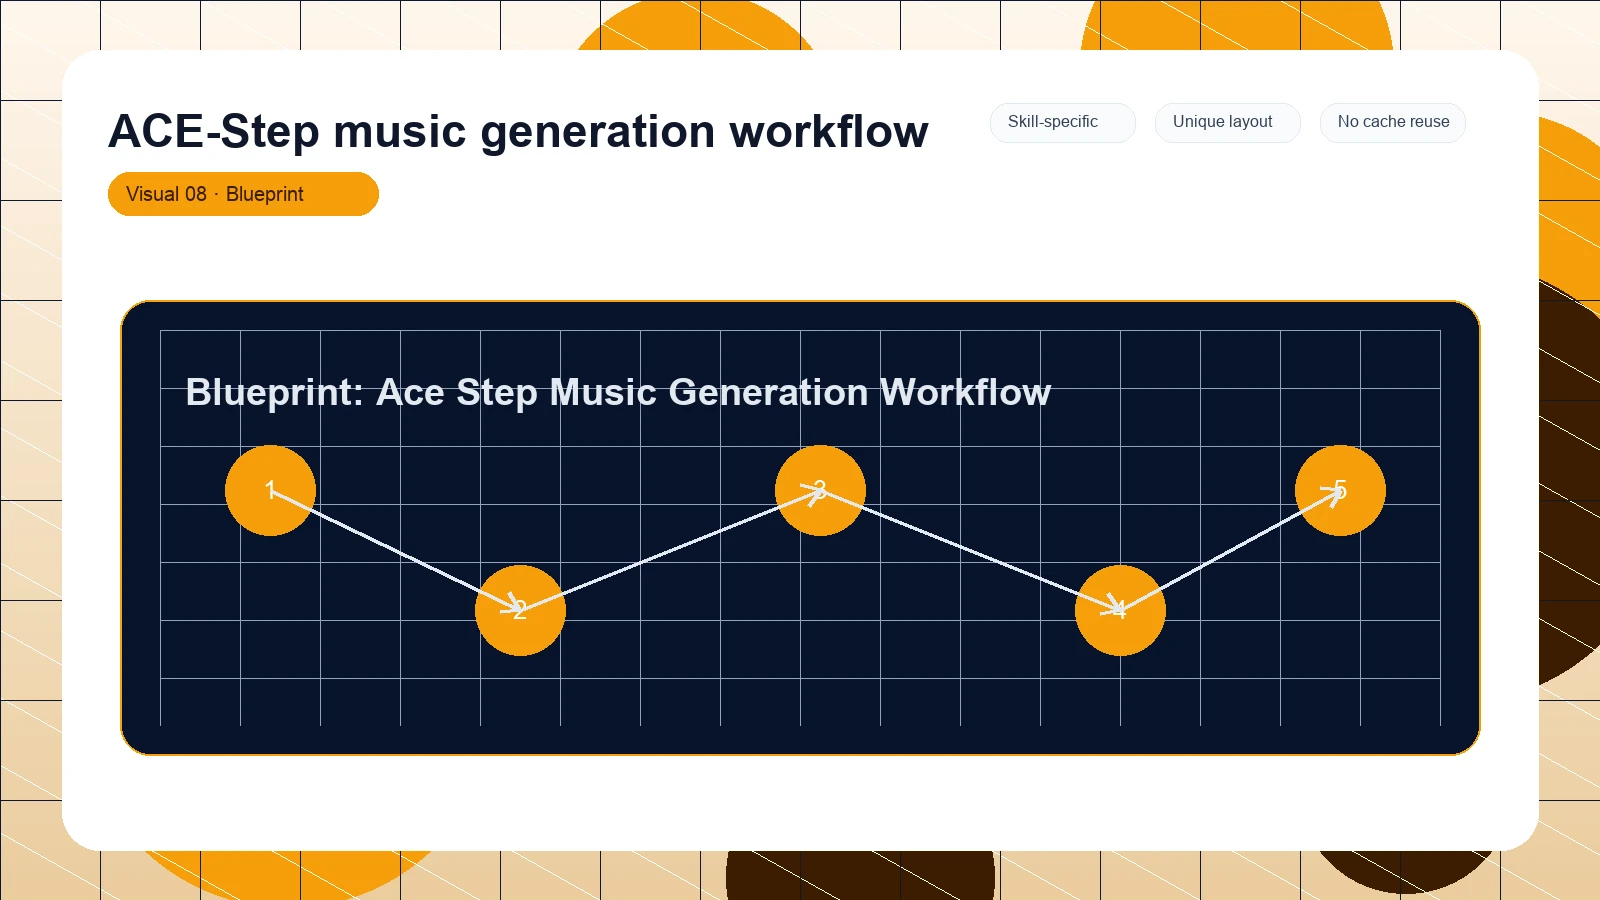Click the step 5 orange node
Screen dimensions: 1600x900
pyautogui.click(x=1340, y=490)
